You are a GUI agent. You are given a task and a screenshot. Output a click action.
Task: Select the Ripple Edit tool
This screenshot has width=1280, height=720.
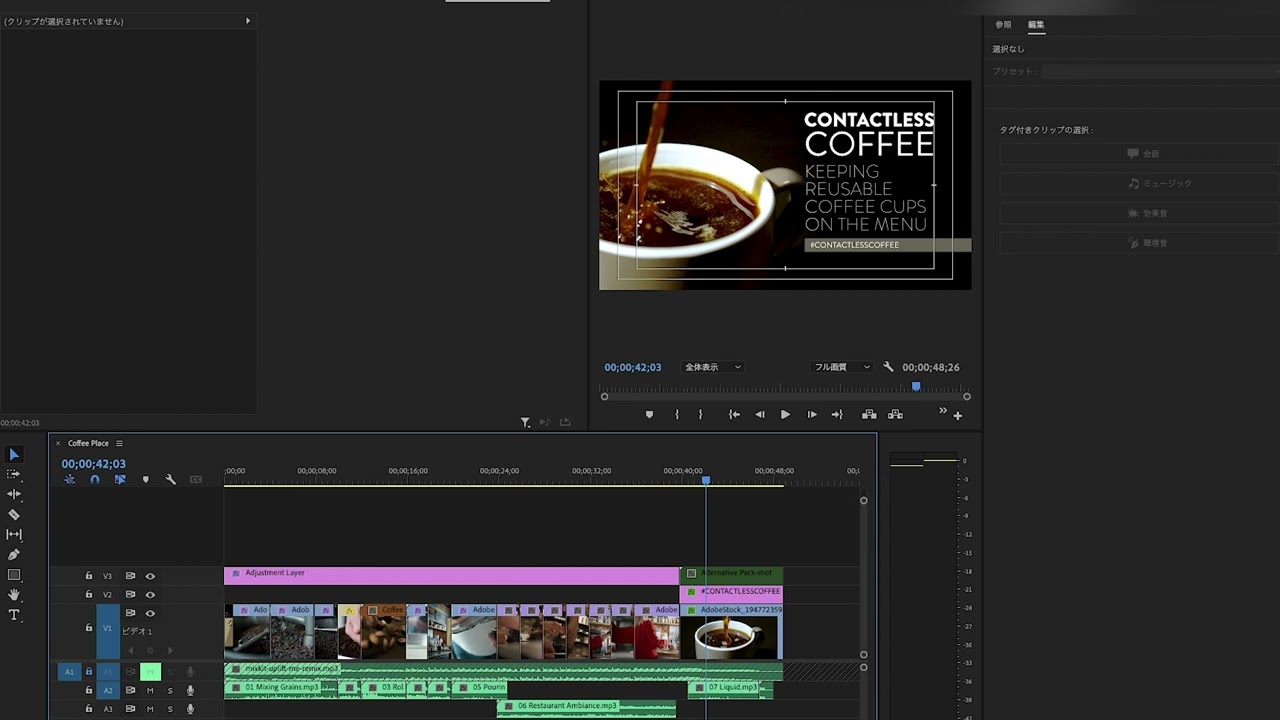pyautogui.click(x=14, y=494)
